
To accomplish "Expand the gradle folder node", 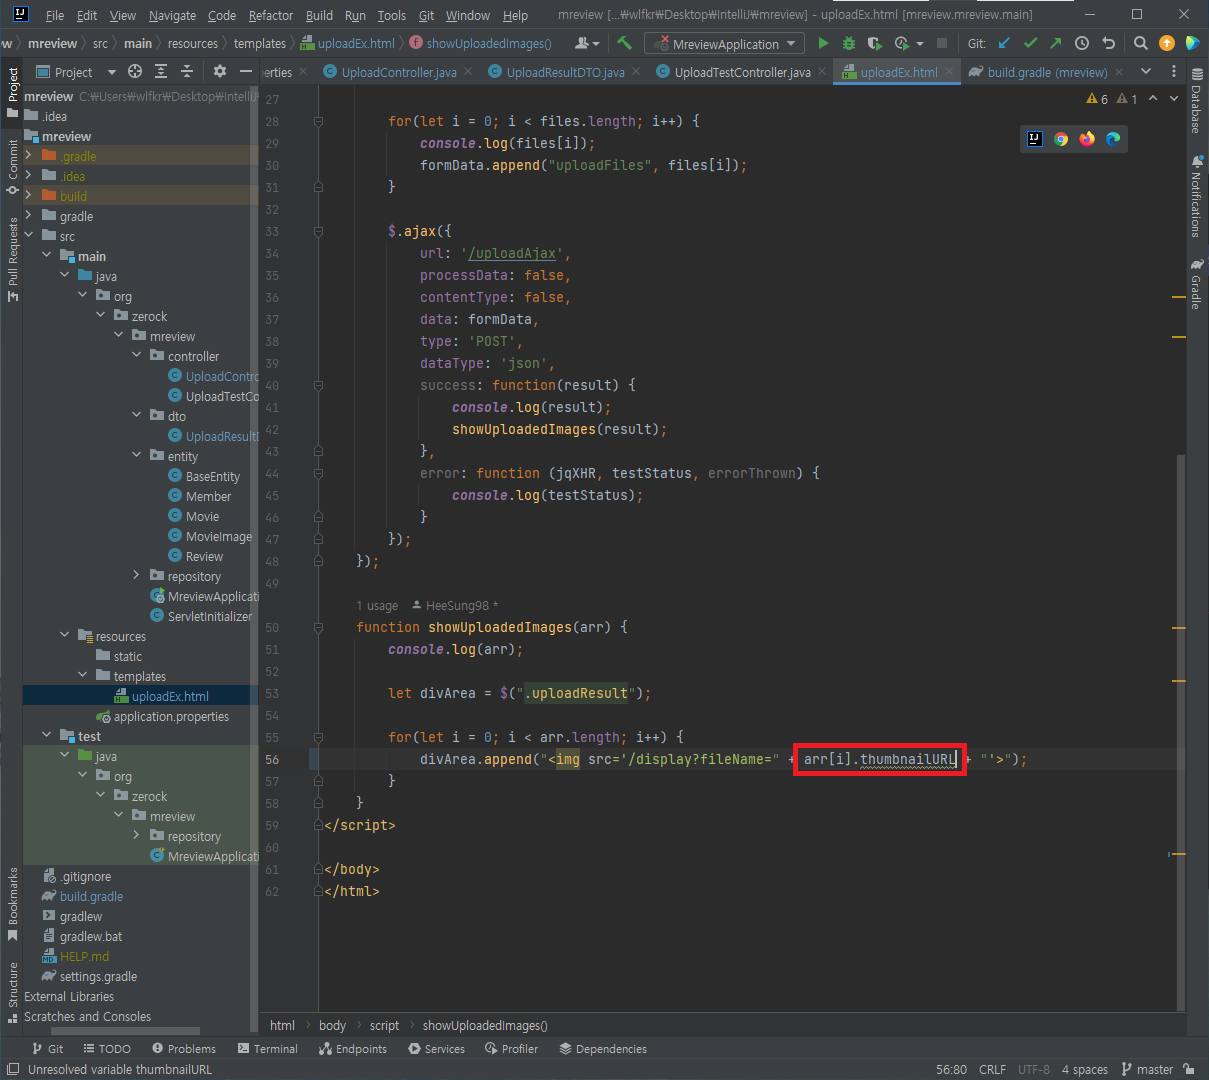I will [x=29, y=215].
